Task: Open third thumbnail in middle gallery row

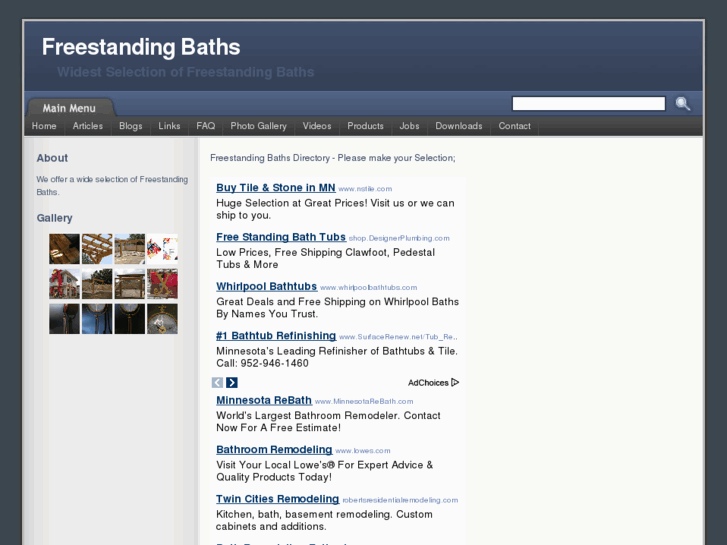Action: [130, 284]
